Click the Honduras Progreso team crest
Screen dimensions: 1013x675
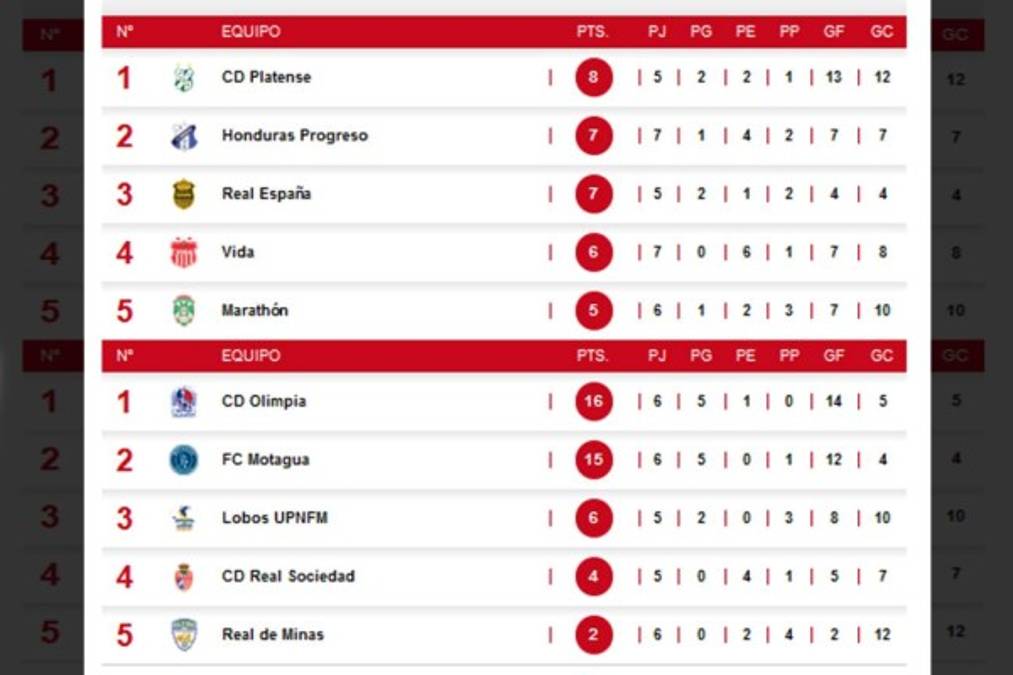click(x=183, y=136)
